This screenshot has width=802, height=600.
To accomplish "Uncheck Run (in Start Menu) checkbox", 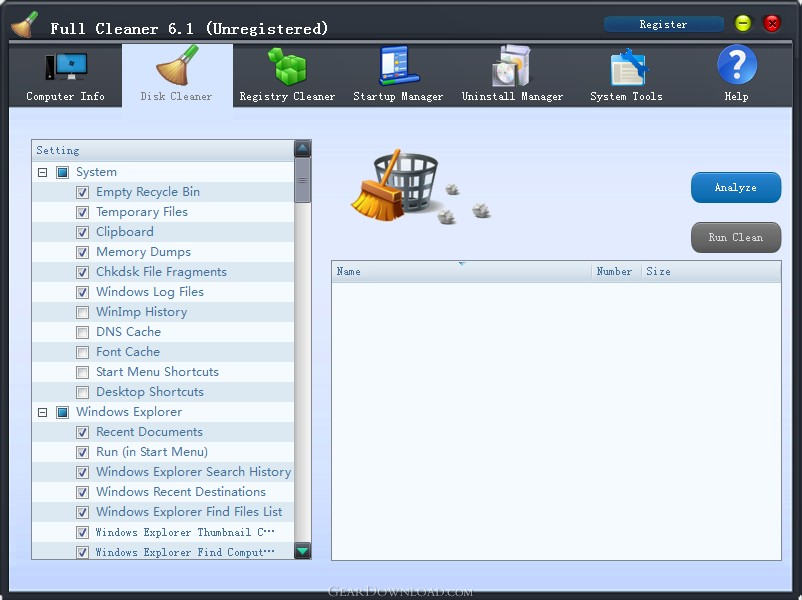I will (x=82, y=452).
